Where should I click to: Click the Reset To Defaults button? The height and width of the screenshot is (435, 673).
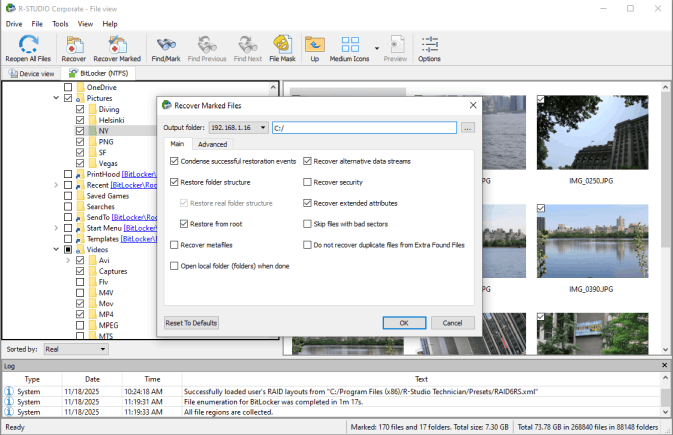pos(192,323)
